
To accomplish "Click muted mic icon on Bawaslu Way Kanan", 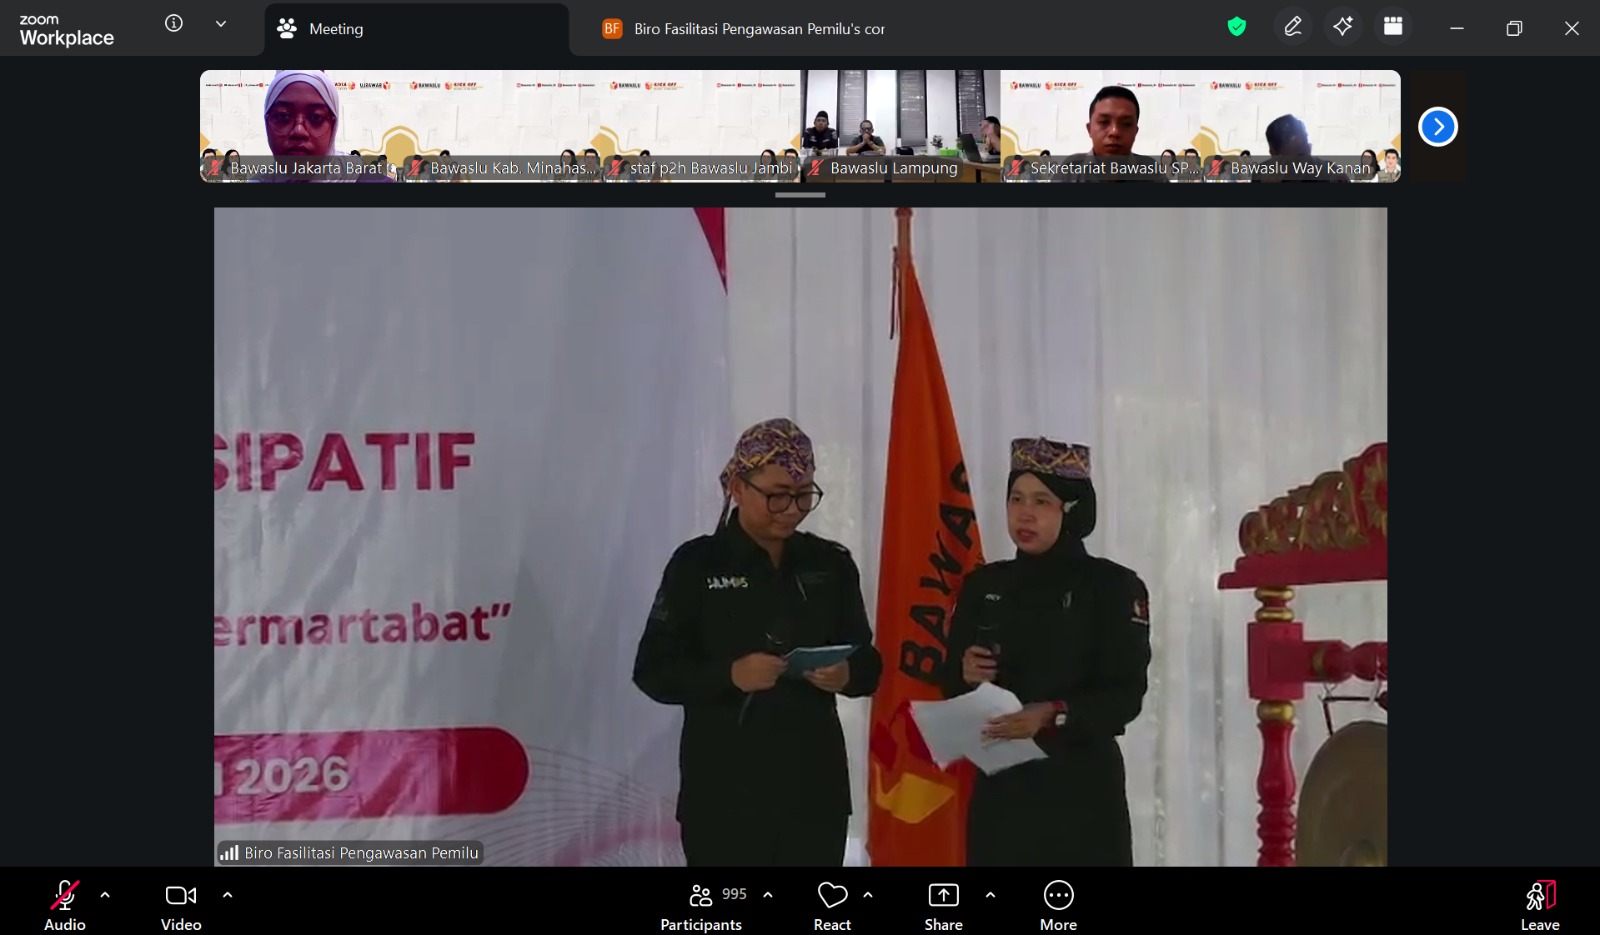I will (1215, 168).
